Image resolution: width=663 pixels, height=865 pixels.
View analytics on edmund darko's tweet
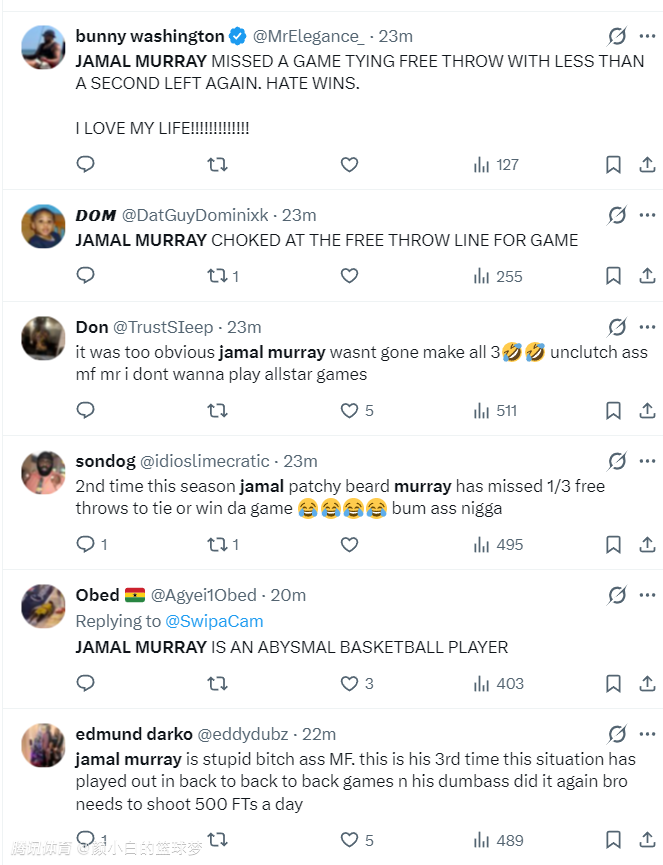pos(497,841)
